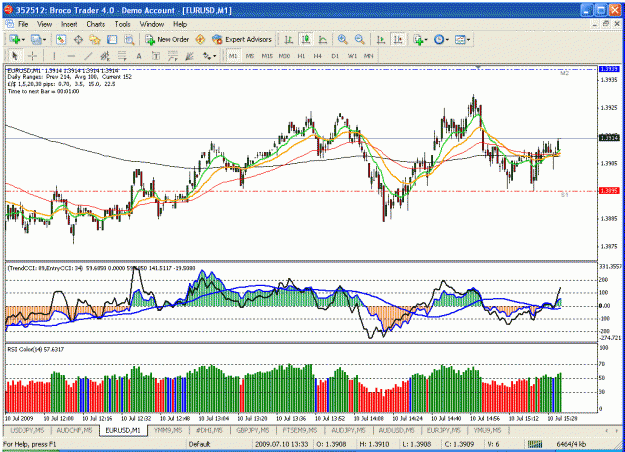The height and width of the screenshot is (452, 625).
Task: Zoom in on the chart
Action: tap(342, 39)
